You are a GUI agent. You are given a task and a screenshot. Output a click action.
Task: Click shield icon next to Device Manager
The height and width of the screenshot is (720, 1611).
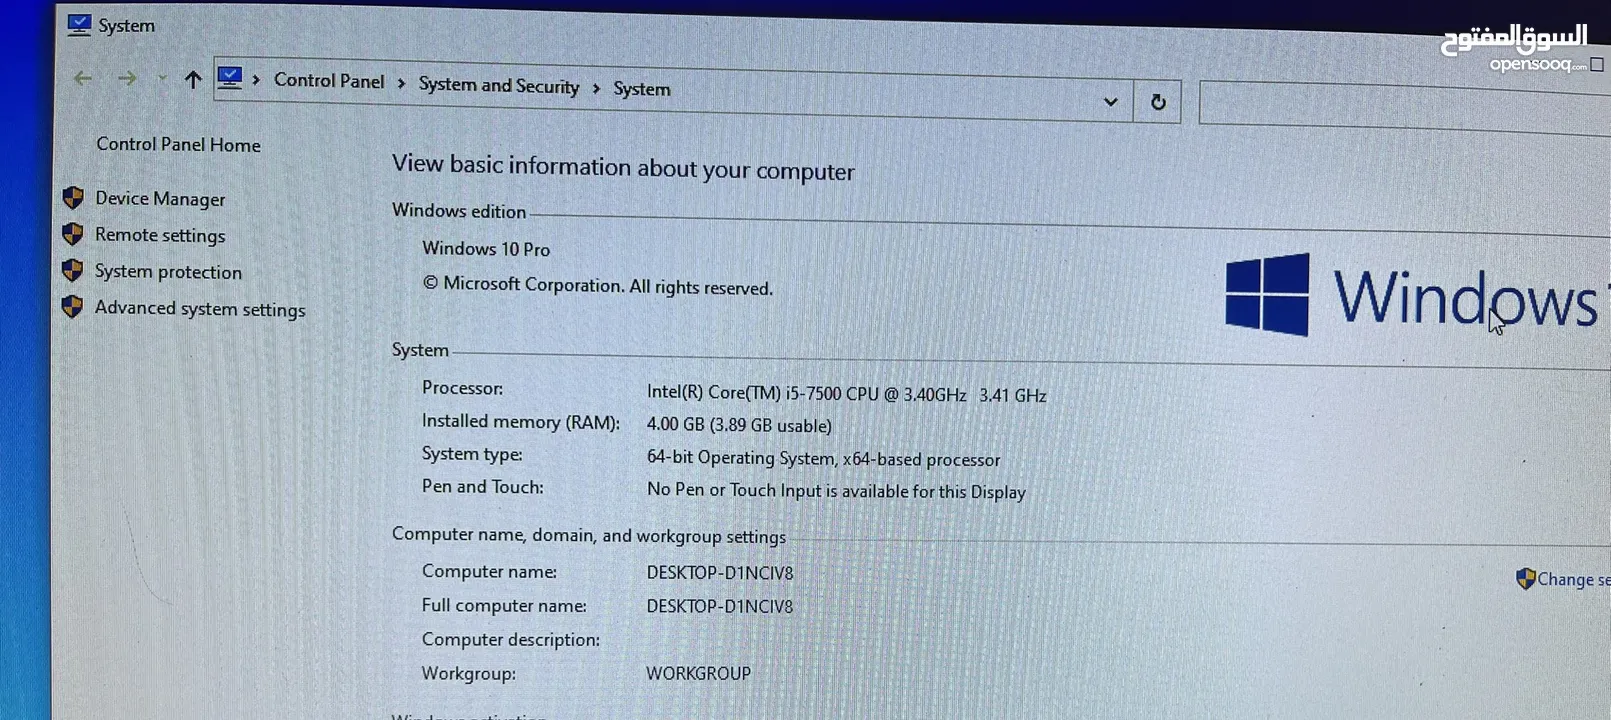73,197
